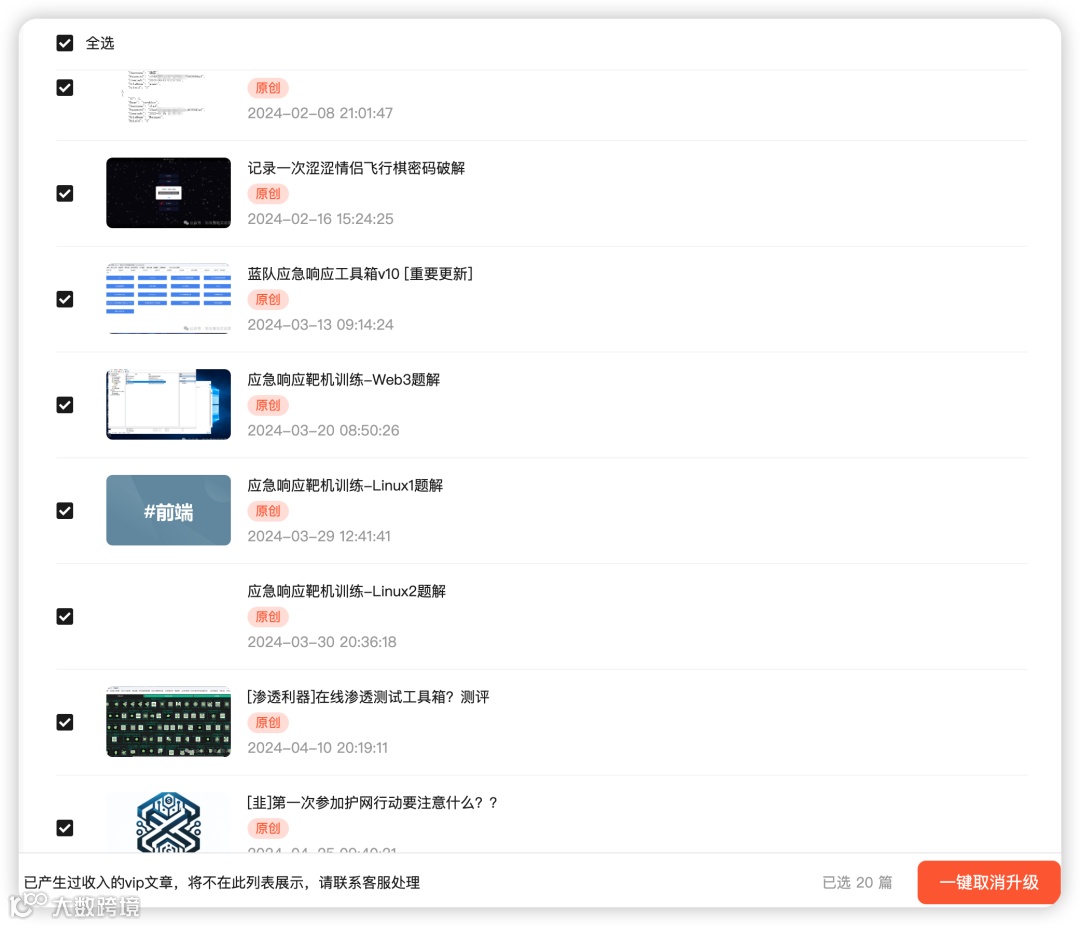This screenshot has width=1080, height=926.
Task: Click the 原创 tag above 2024-02-08 date
Action: (x=268, y=88)
